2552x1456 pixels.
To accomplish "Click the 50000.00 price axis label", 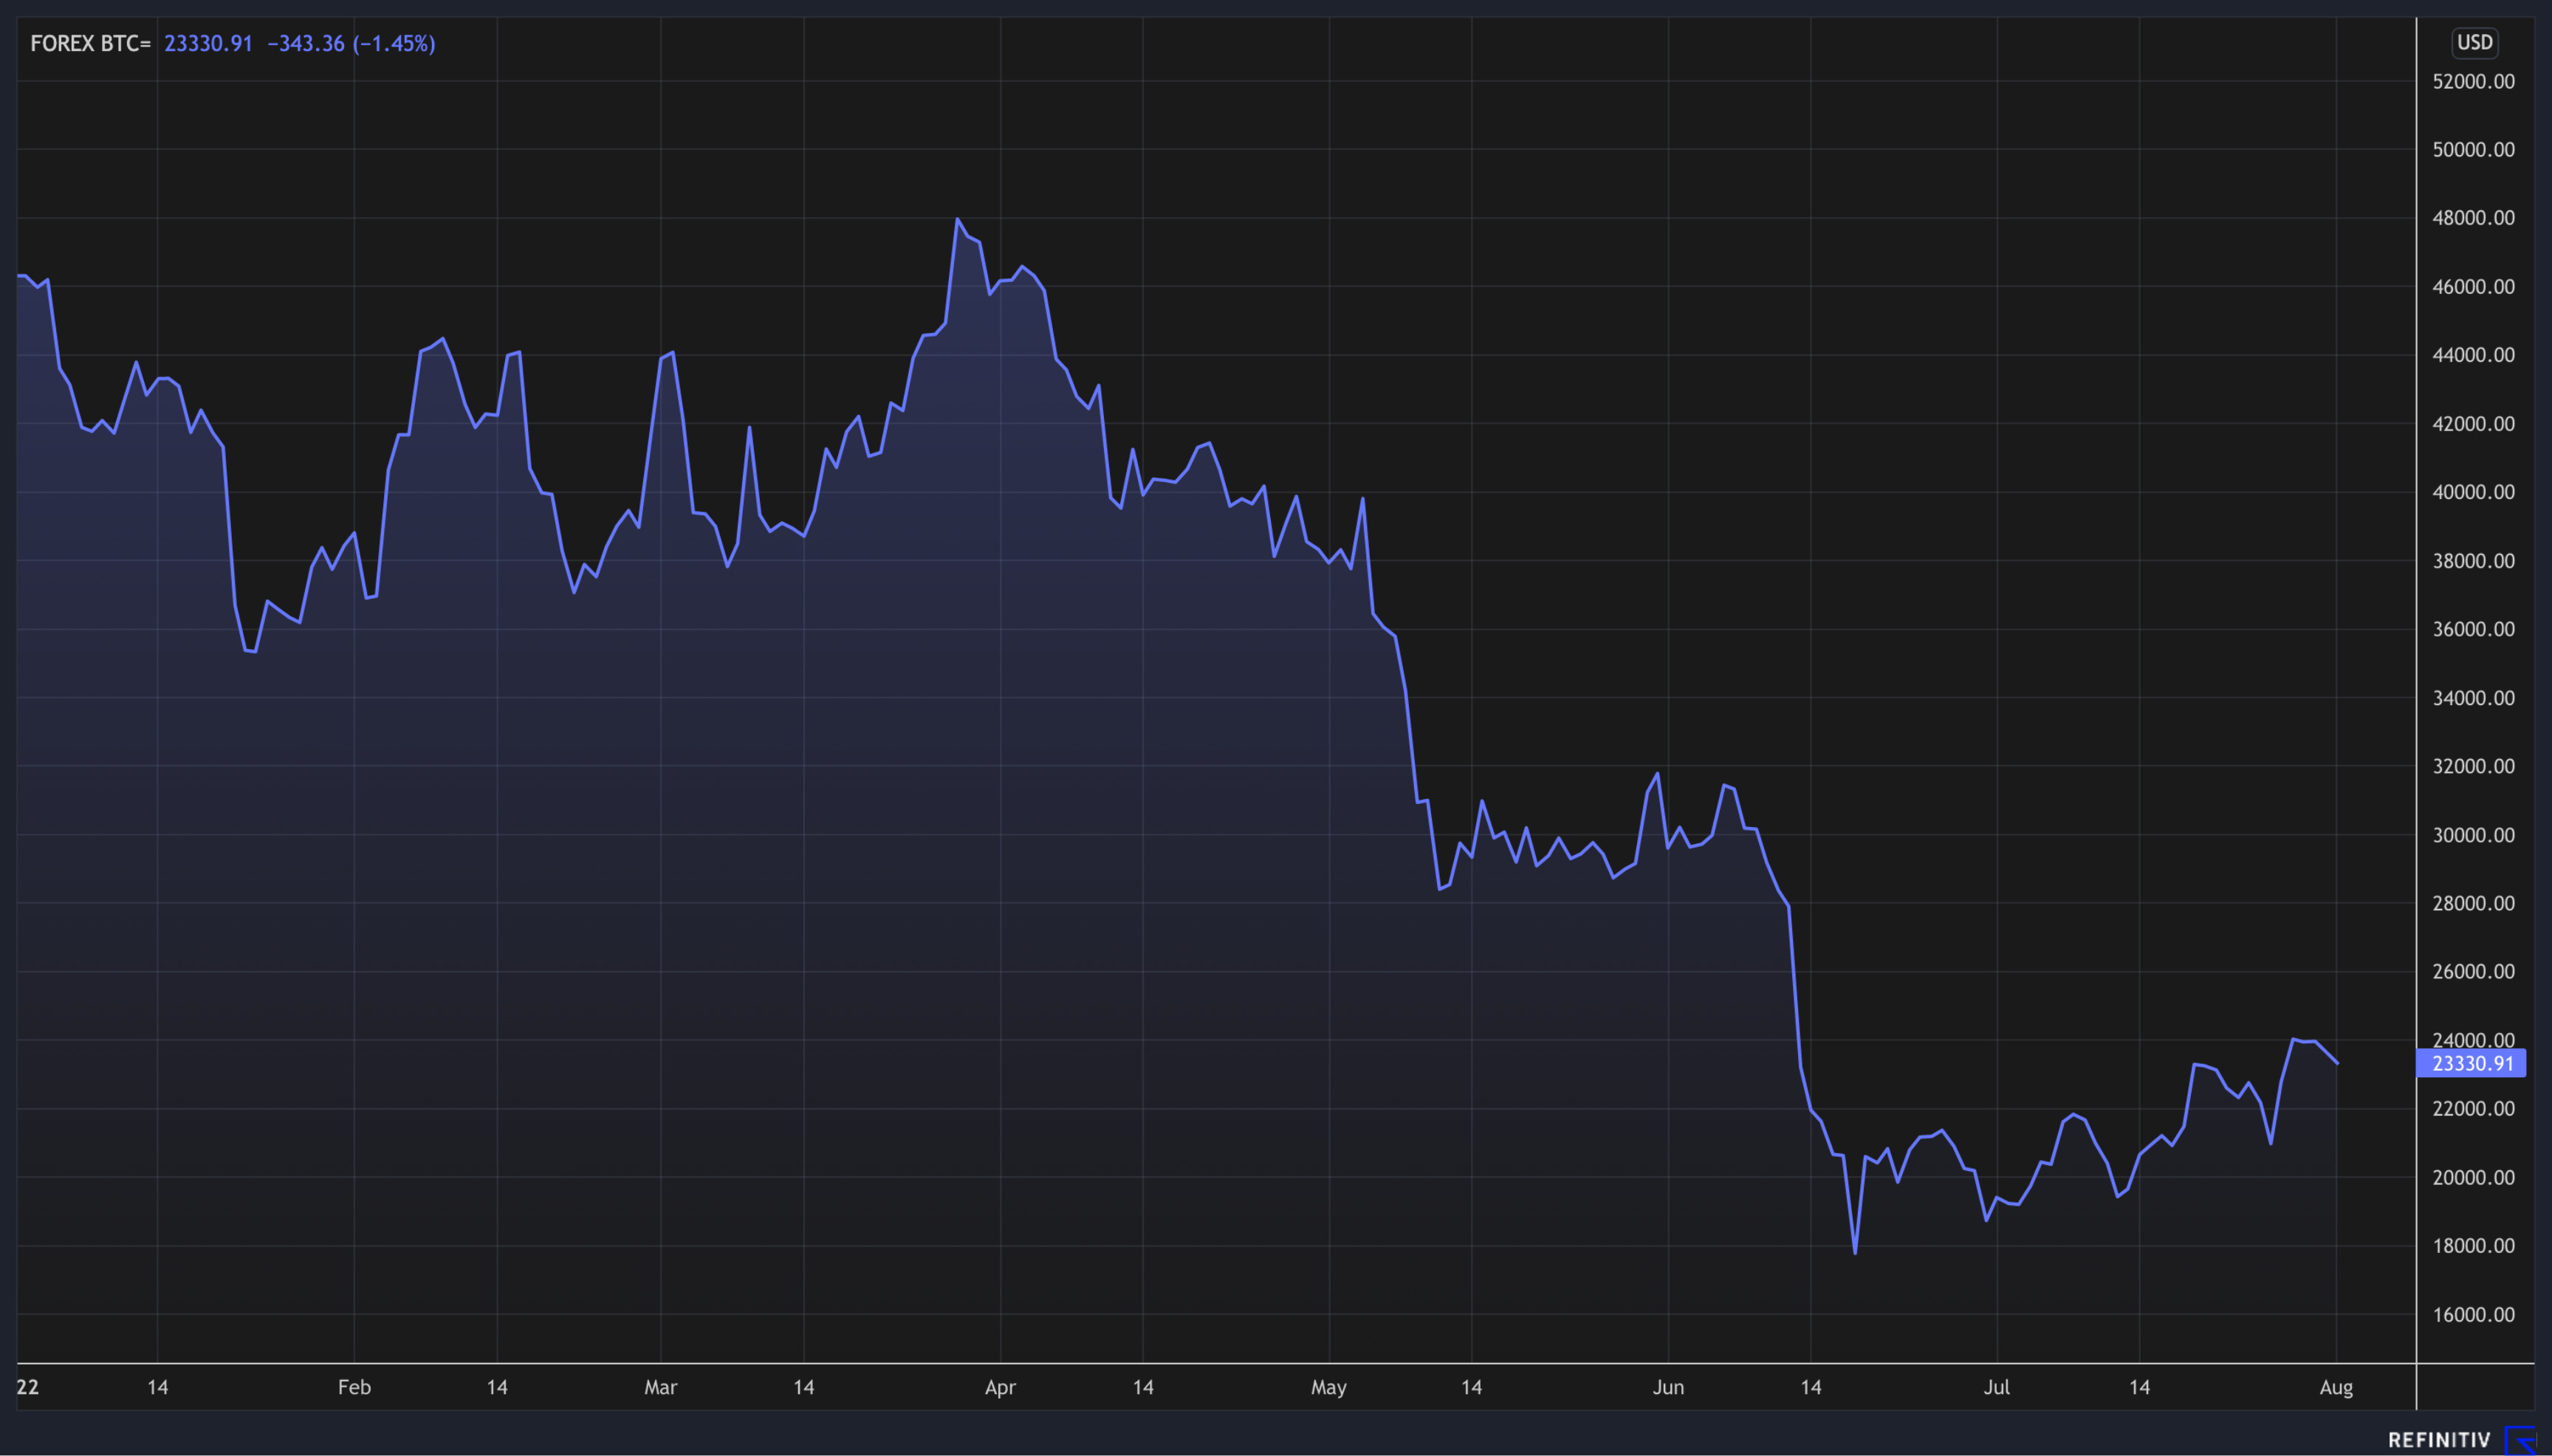I will (2473, 149).
